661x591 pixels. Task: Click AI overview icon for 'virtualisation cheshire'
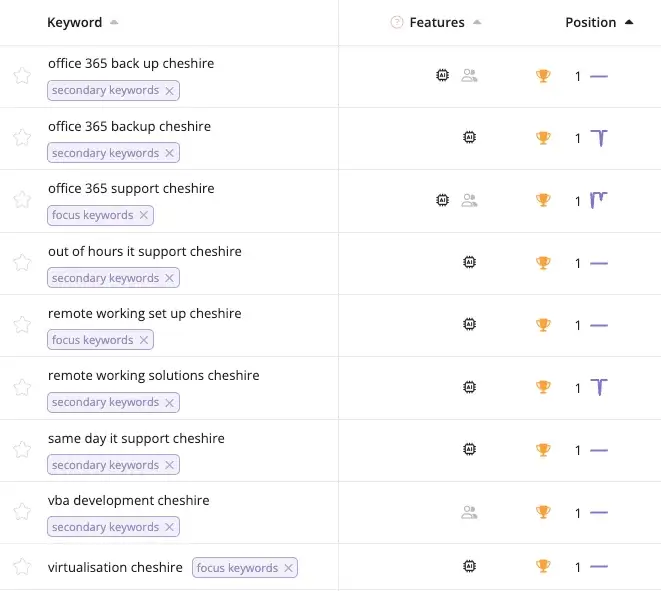(469, 567)
